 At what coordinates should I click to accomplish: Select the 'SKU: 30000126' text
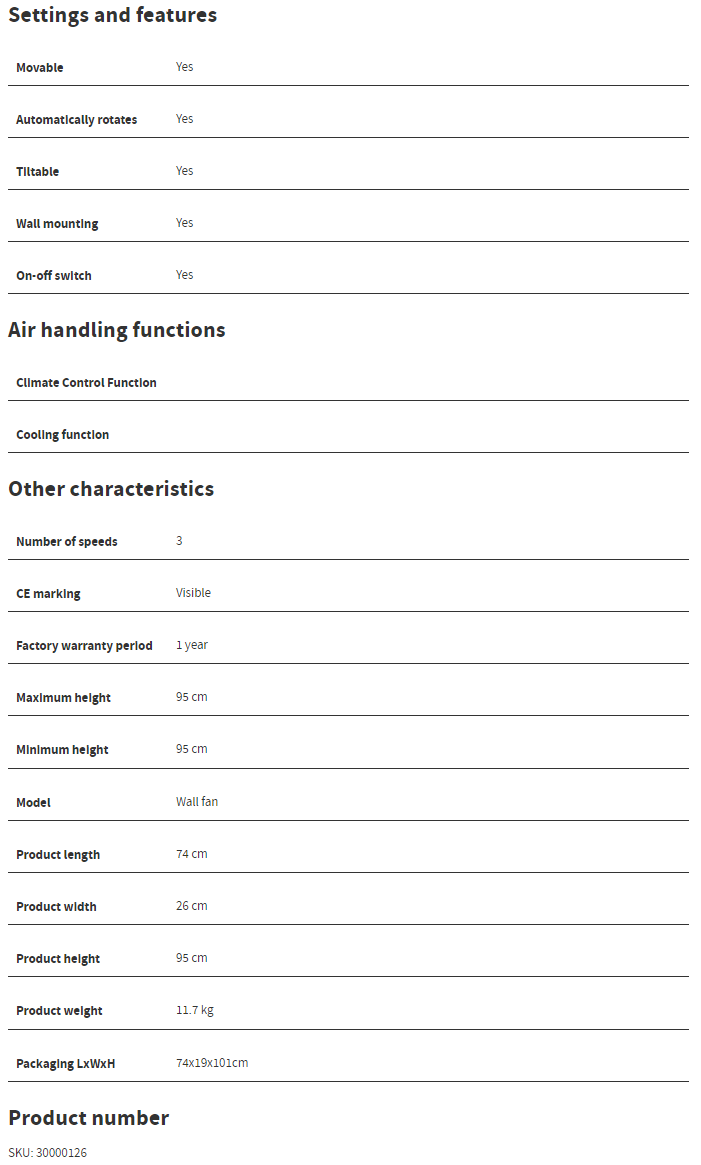pyautogui.click(x=48, y=1153)
